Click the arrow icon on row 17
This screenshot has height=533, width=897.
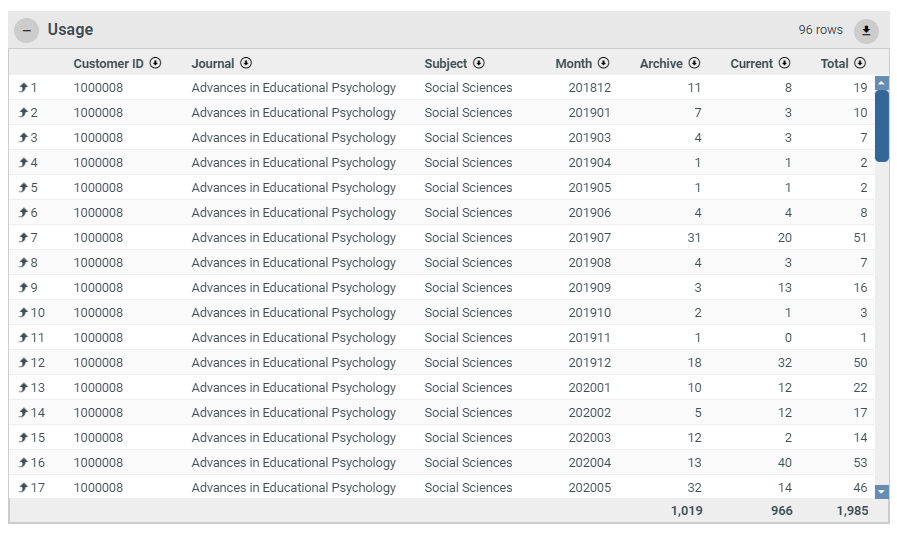[x=23, y=488]
